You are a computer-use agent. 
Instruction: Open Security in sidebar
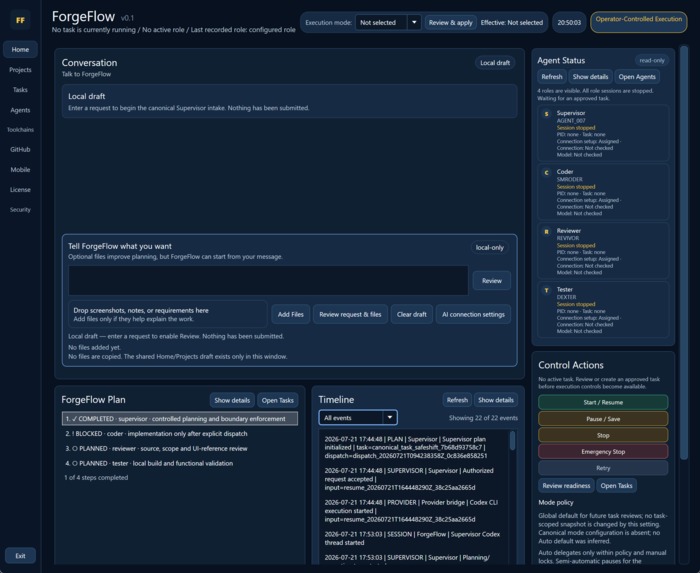pos(20,209)
